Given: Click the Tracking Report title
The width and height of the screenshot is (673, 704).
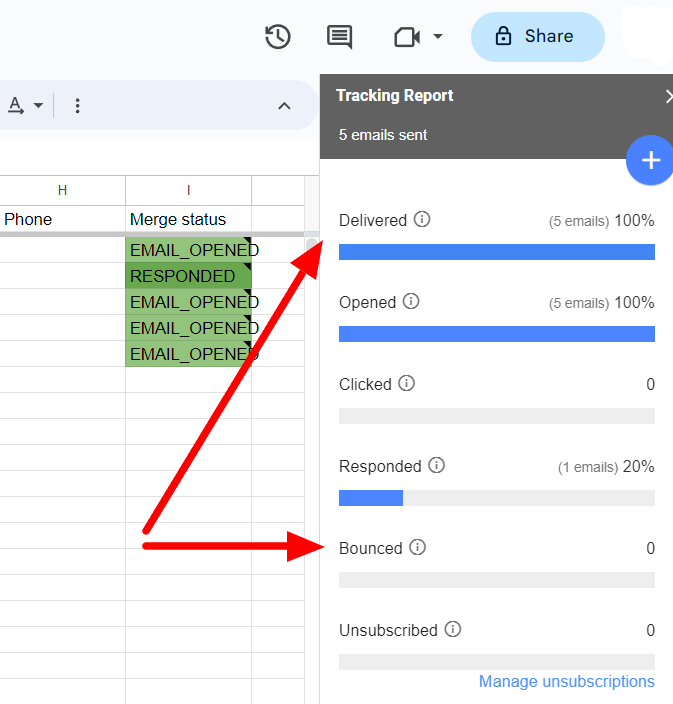Looking at the screenshot, I should [x=395, y=95].
